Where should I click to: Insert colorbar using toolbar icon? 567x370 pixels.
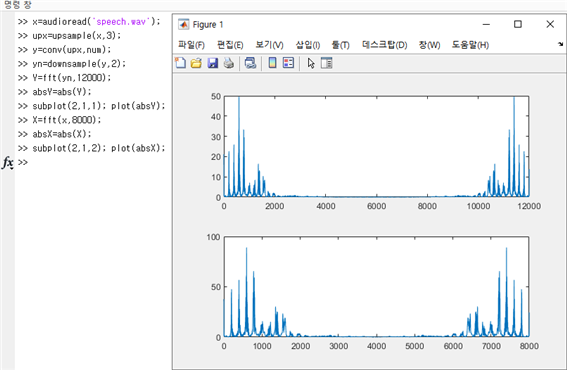[x=272, y=63]
